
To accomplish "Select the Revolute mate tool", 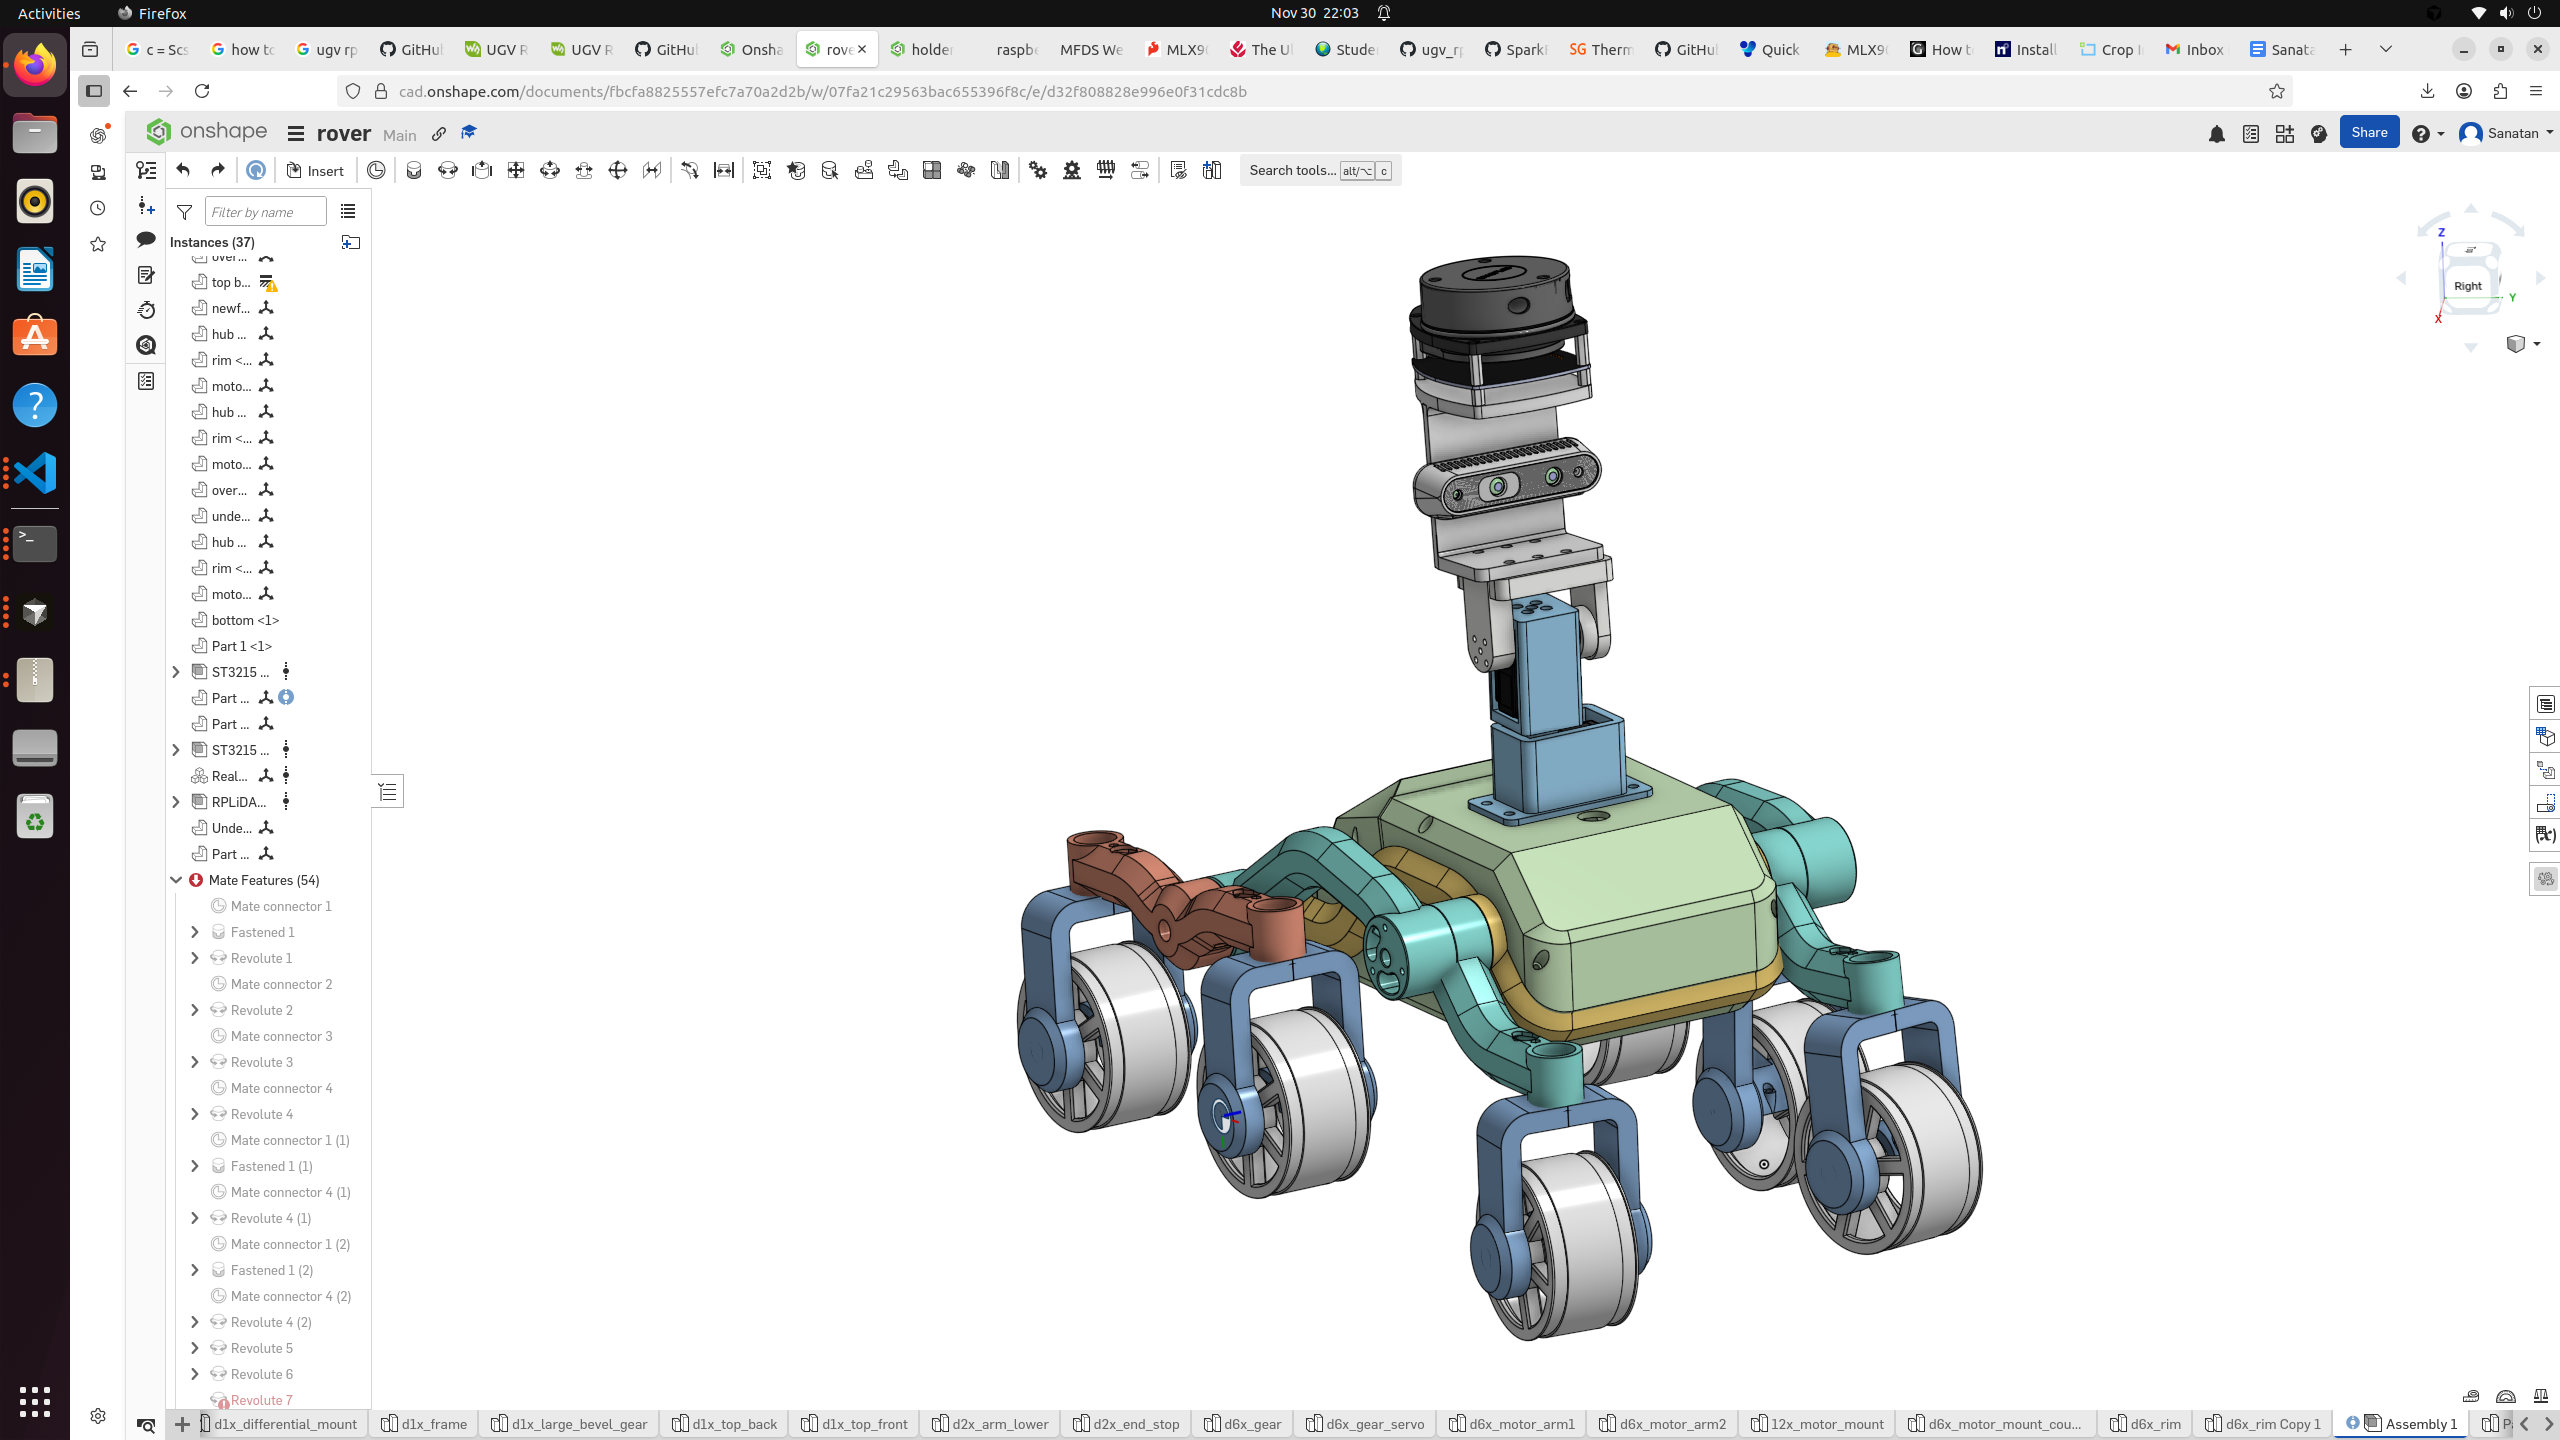I will (448, 171).
